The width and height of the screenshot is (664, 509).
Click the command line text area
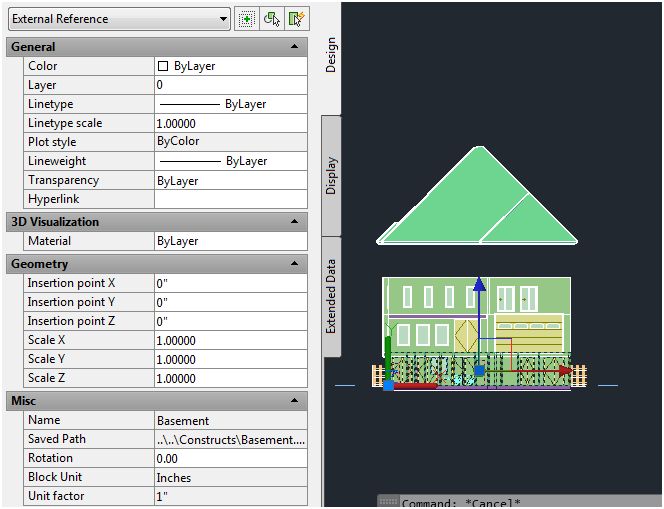point(529,503)
